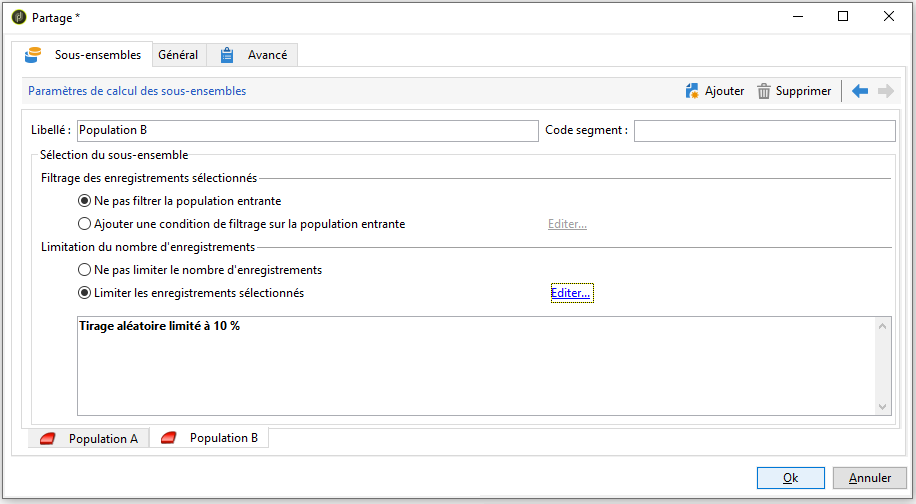Image resolution: width=916 pixels, height=504 pixels.
Task: Click the Code segment input field
Action: pyautogui.click(x=764, y=131)
